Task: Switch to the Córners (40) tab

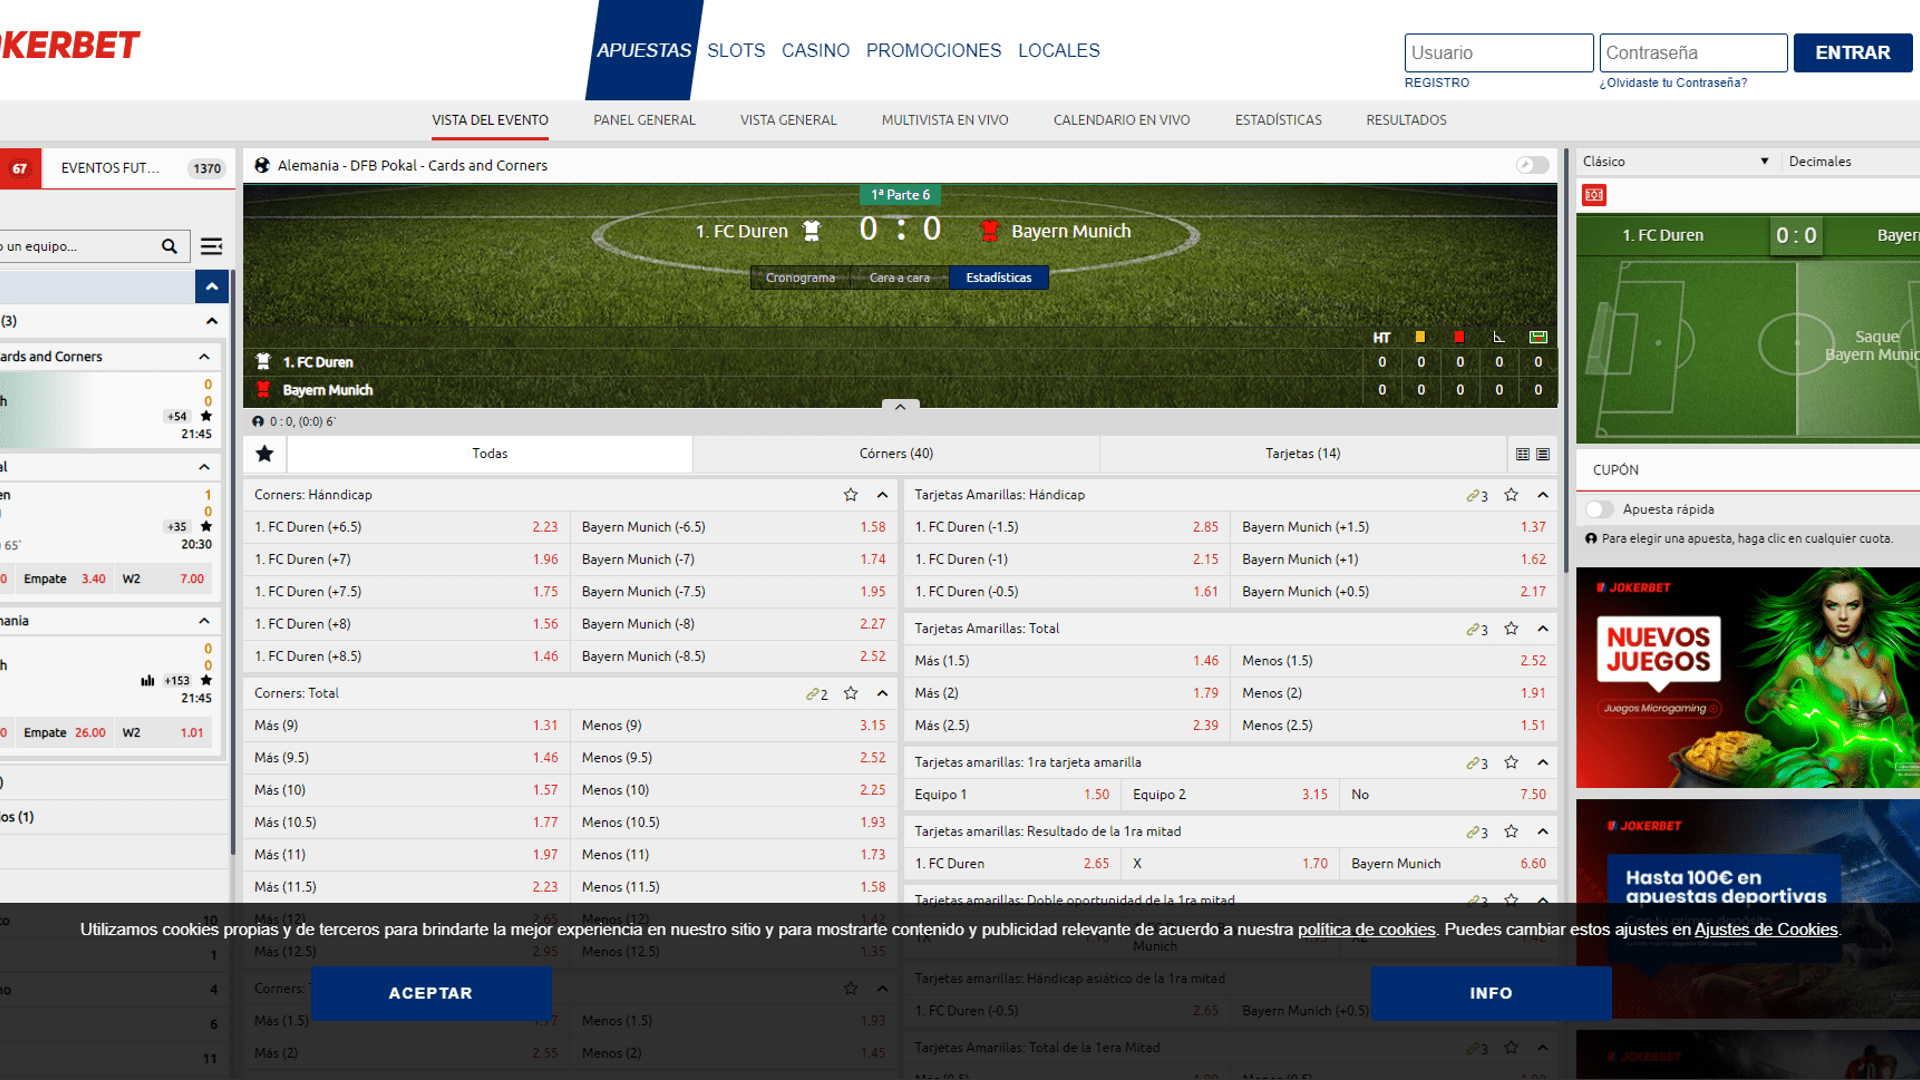Action: [x=896, y=454]
